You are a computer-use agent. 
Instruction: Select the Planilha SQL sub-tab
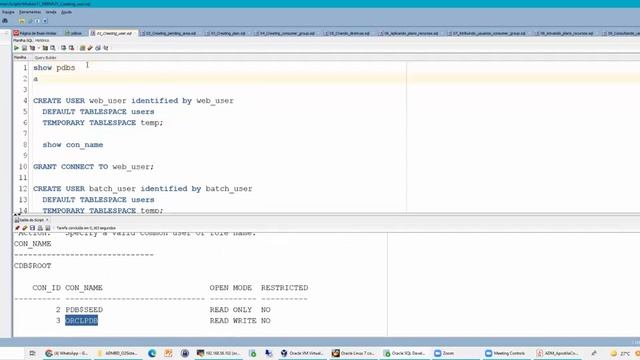tap(22, 40)
